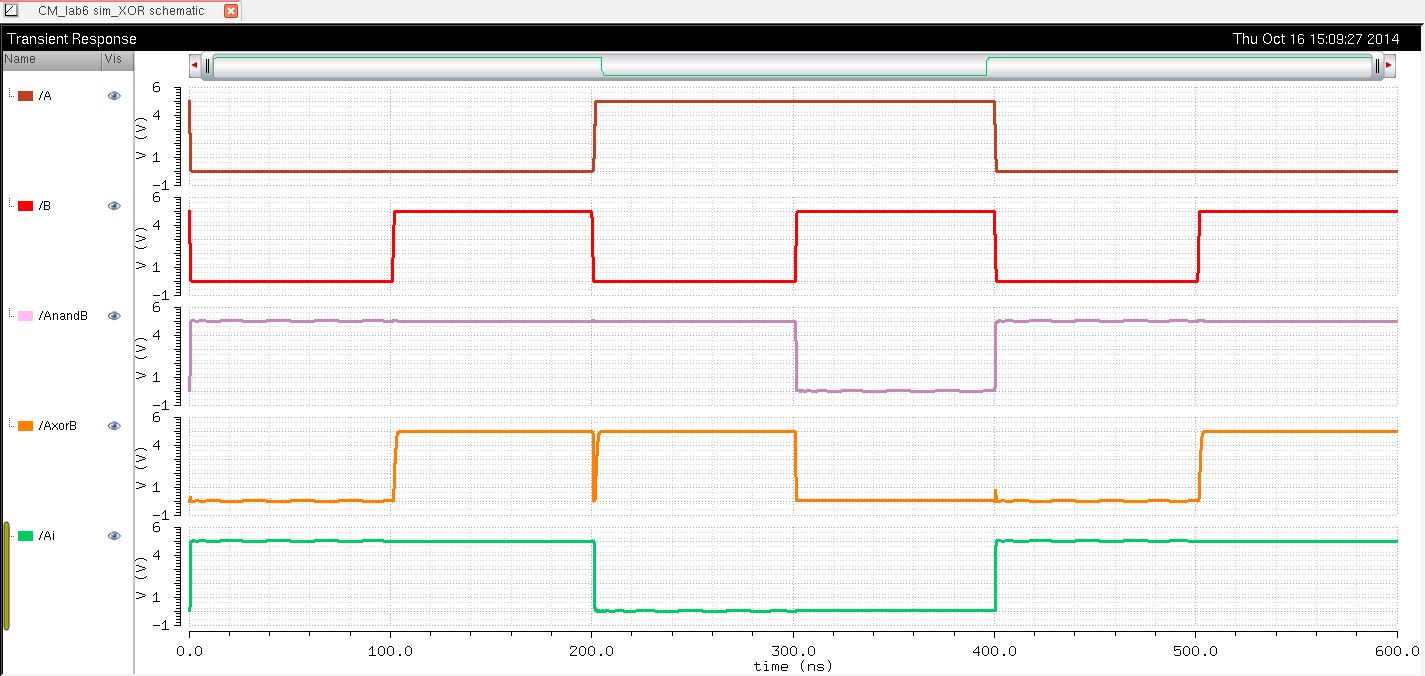The height and width of the screenshot is (676, 1425).
Task: Toggle visibility of the /Ai signal
Action: coord(114,535)
